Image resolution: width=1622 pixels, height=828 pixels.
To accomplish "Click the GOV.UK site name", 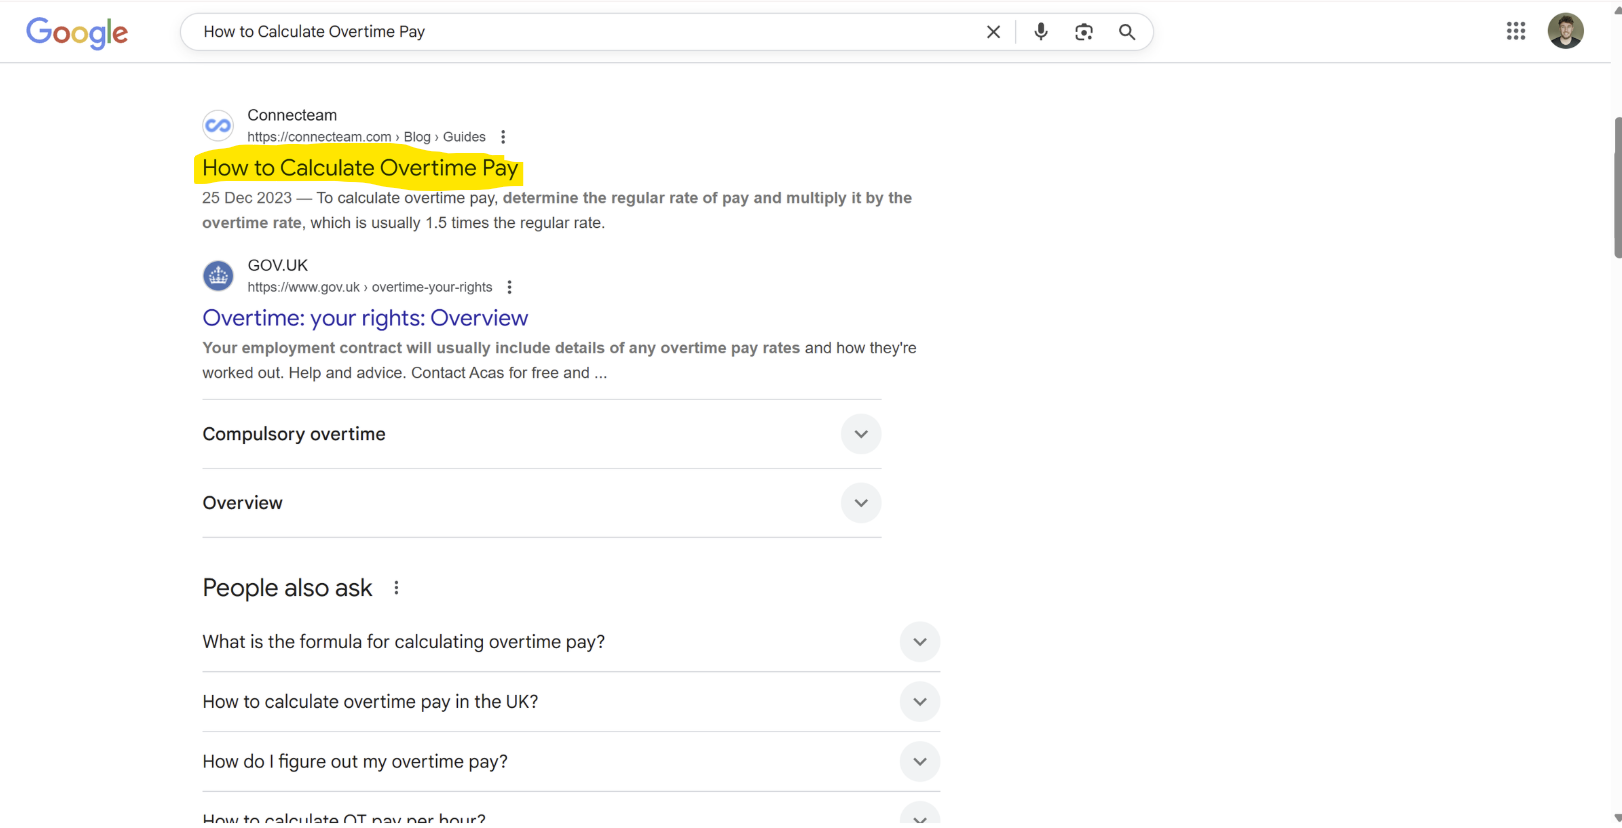I will point(278,265).
